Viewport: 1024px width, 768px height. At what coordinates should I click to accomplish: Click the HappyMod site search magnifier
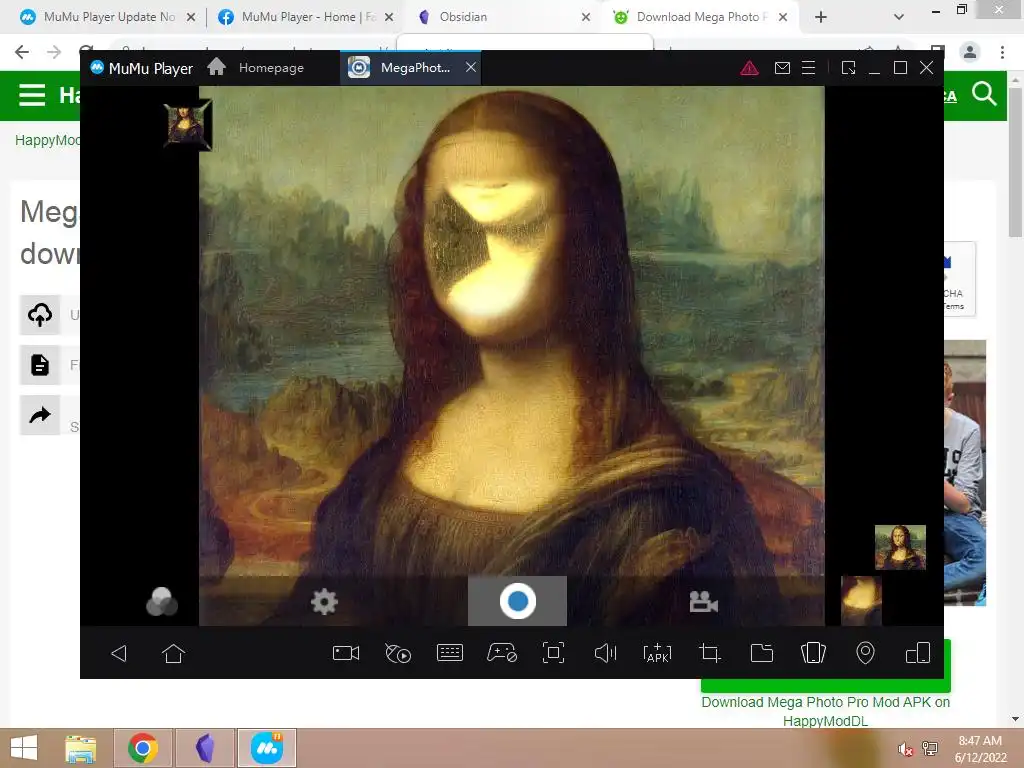984,93
